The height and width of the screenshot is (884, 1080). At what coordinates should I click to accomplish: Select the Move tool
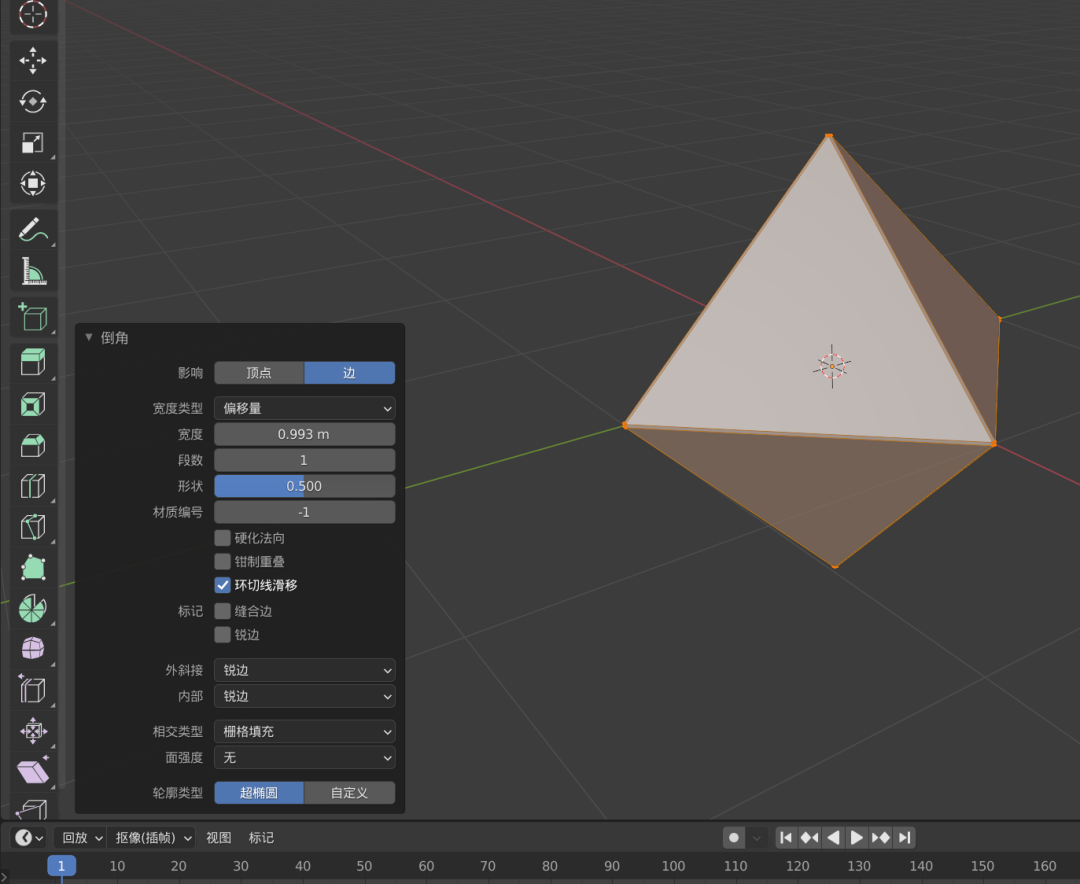tap(32, 61)
